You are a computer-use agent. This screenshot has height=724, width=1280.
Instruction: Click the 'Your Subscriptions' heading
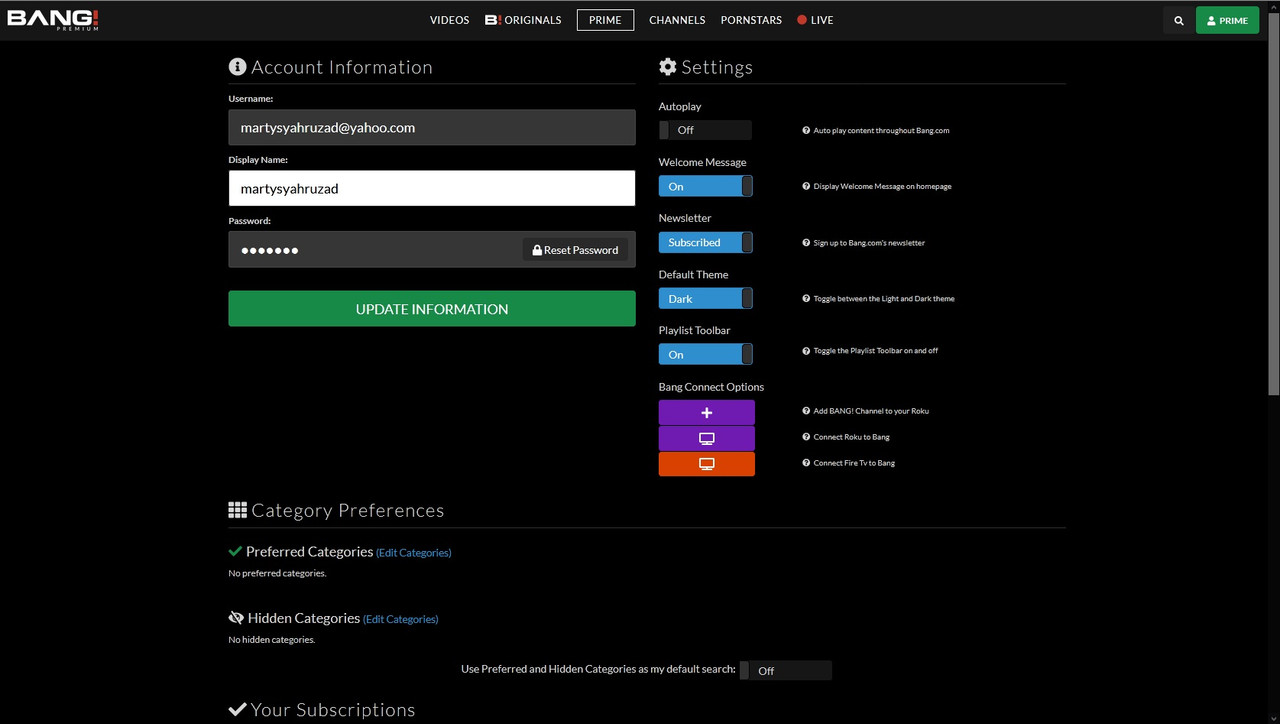(333, 709)
